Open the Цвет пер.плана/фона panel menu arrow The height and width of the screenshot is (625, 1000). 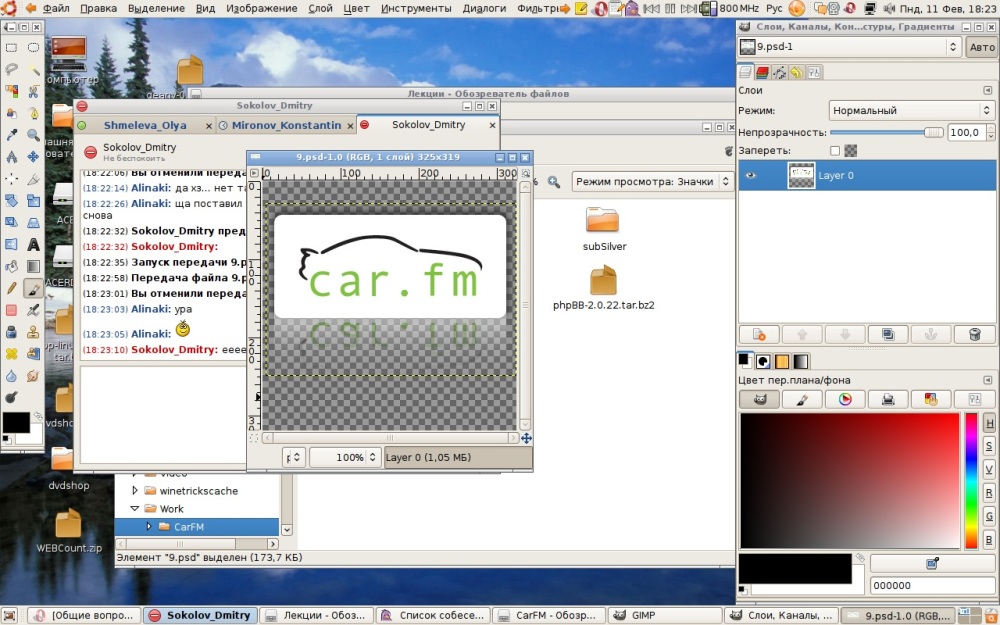(x=988, y=380)
